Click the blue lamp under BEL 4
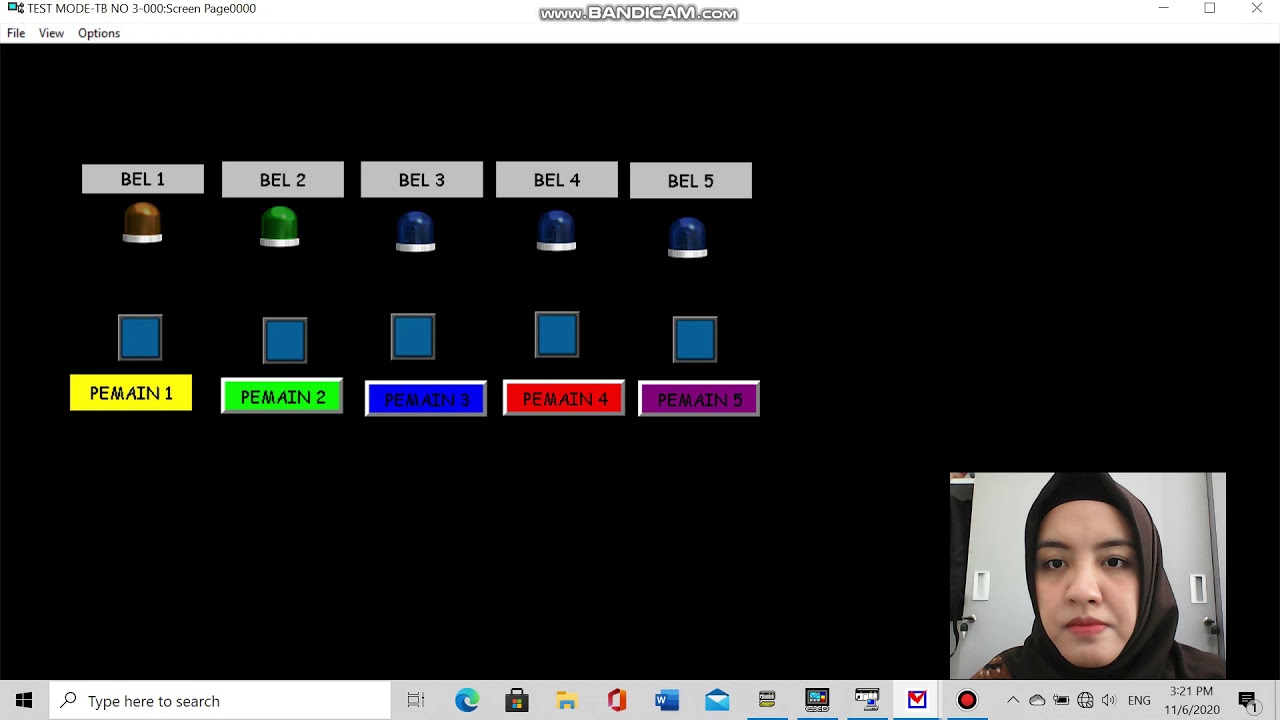Image resolution: width=1280 pixels, height=720 pixels. 556,230
